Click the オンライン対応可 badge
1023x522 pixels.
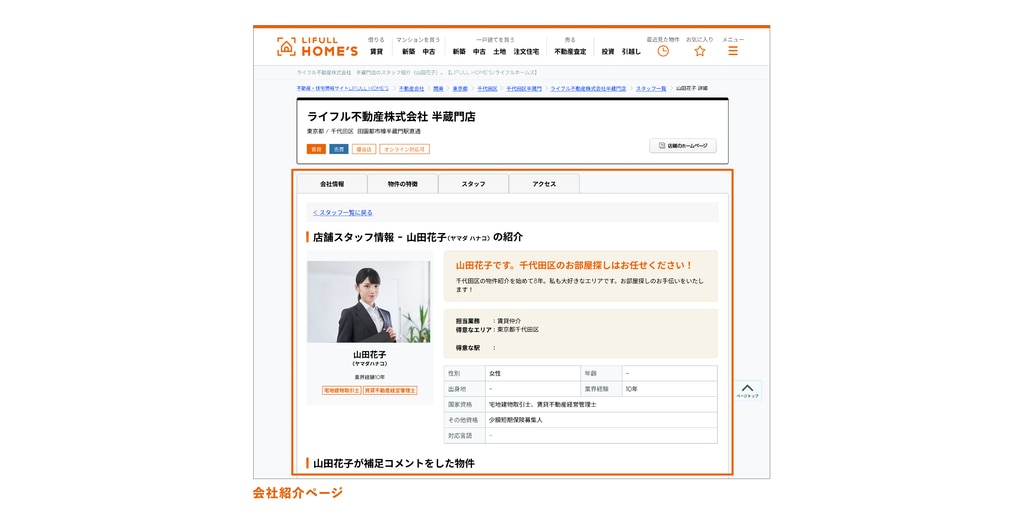click(x=405, y=149)
